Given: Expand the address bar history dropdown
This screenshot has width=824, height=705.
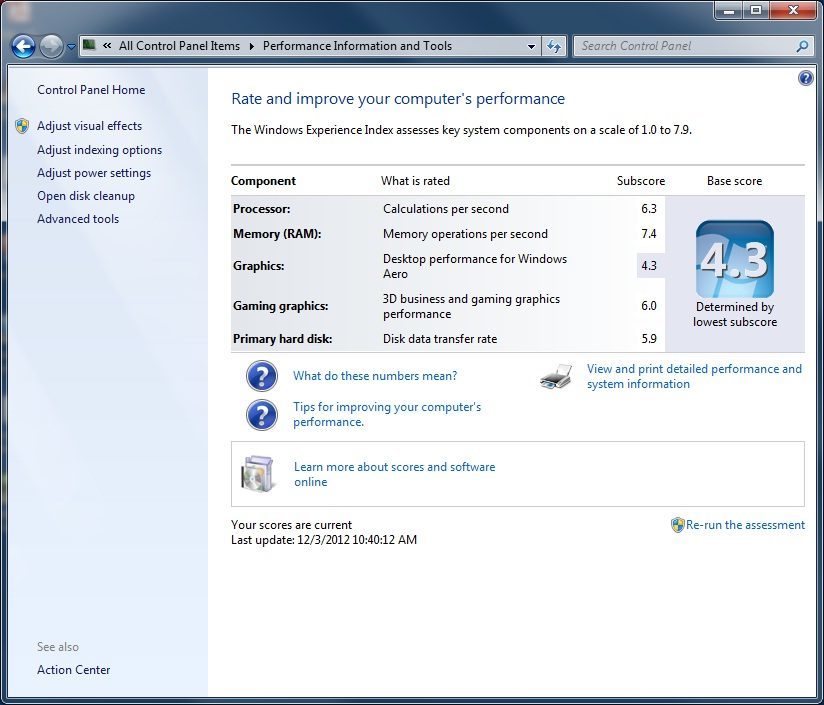Looking at the screenshot, I should [x=531, y=46].
